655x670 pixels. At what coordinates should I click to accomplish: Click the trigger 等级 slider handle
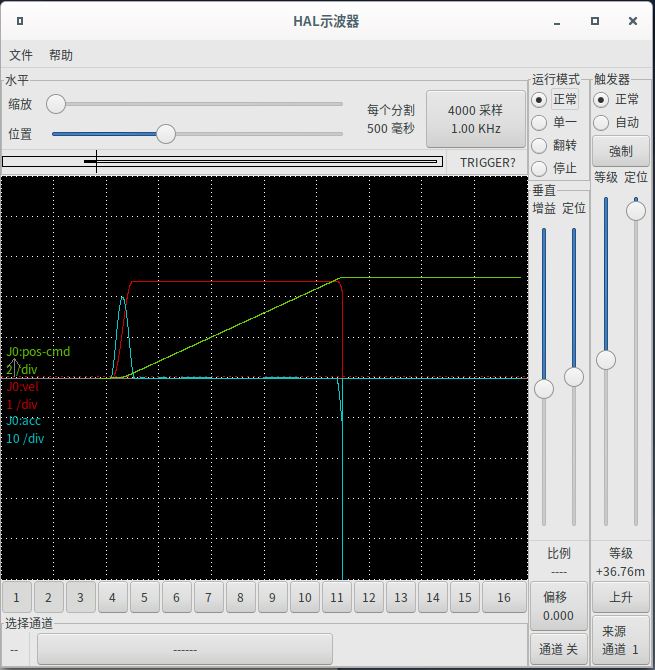pyautogui.click(x=606, y=360)
